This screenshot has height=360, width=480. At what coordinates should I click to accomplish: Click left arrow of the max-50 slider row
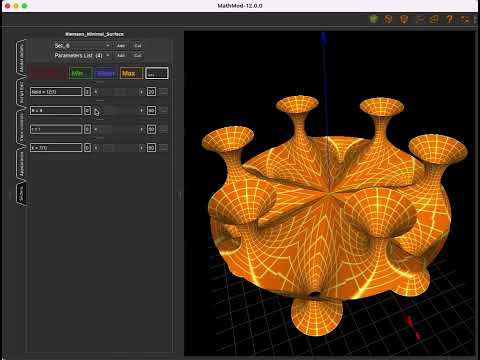(96, 129)
